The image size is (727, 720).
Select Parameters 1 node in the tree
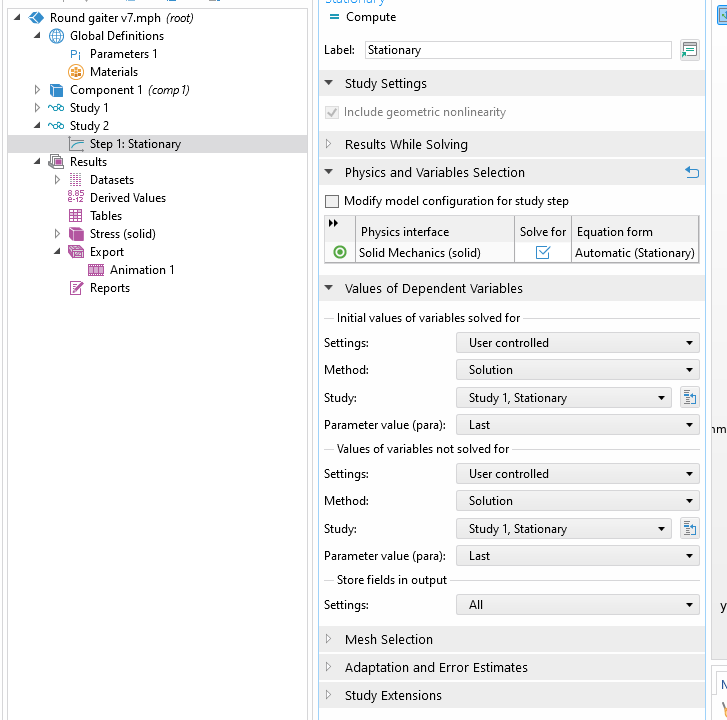[123, 54]
